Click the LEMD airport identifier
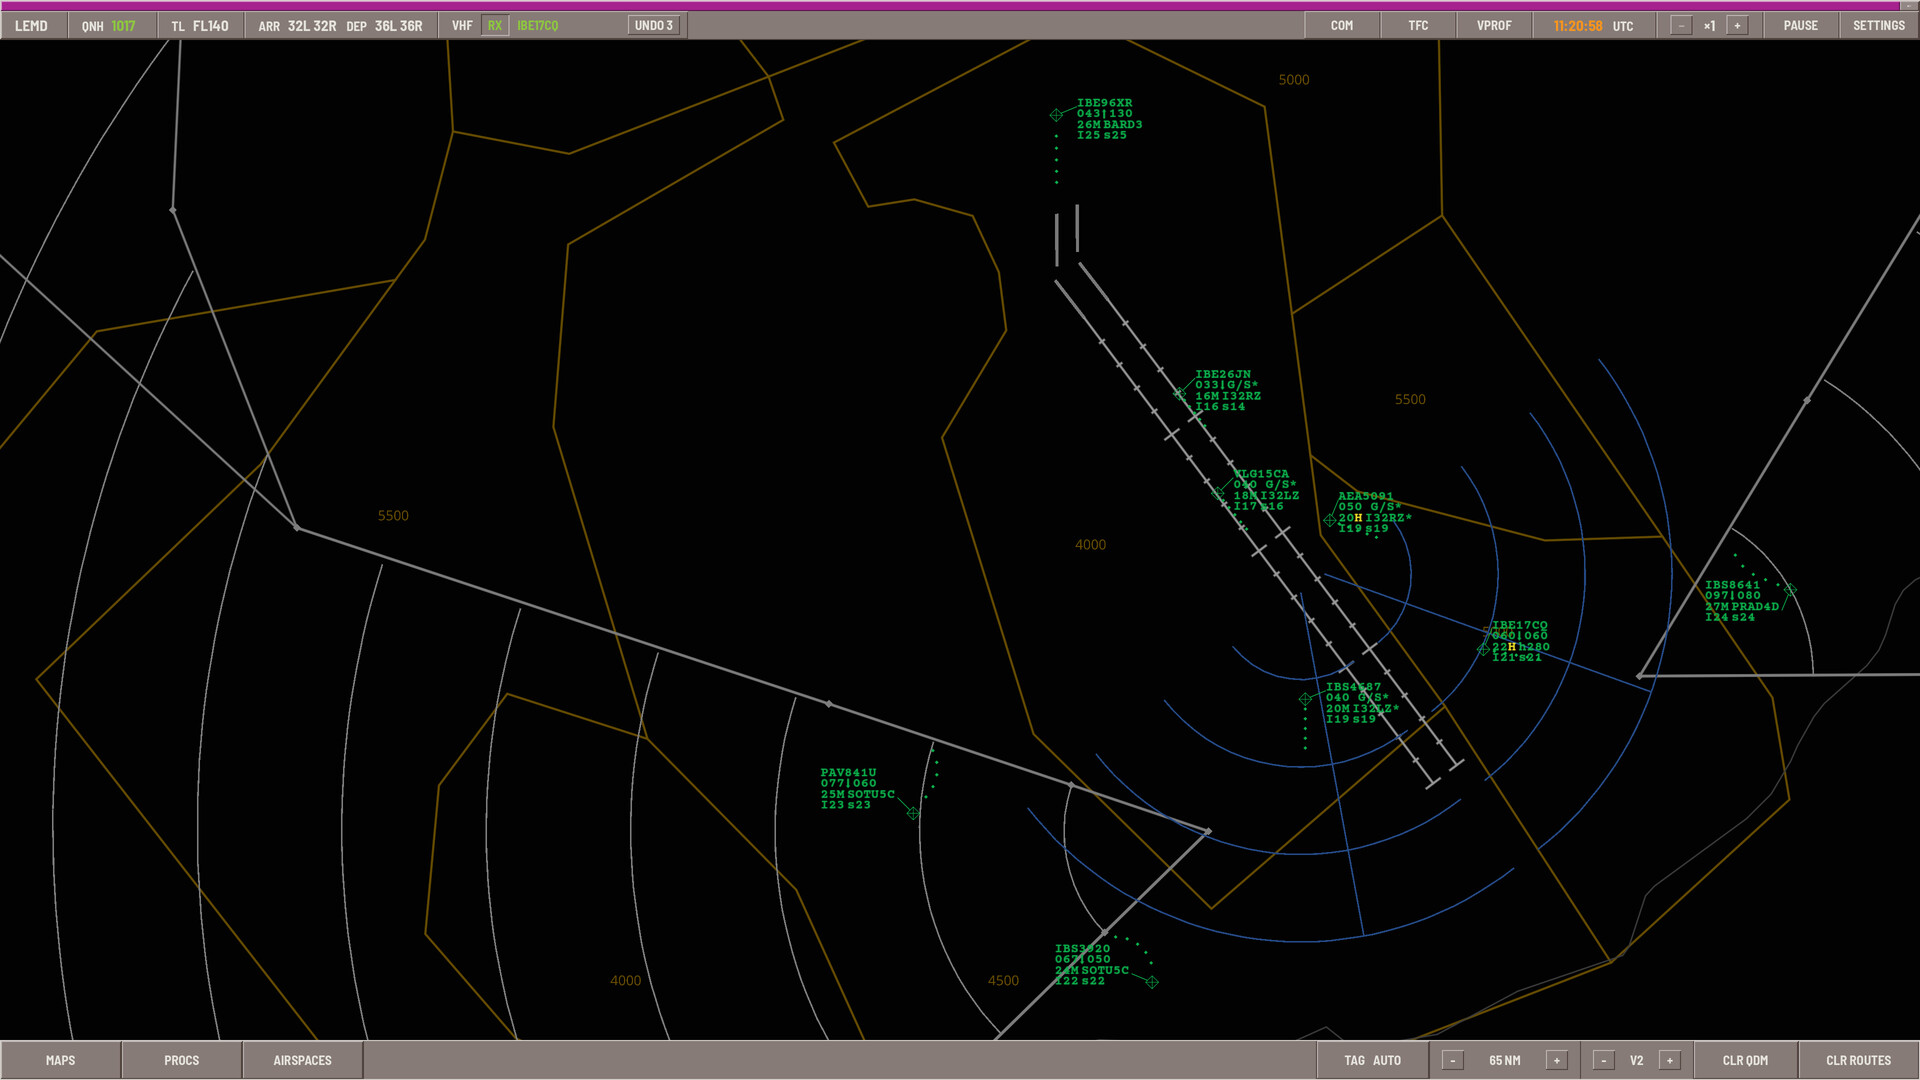 point(32,26)
